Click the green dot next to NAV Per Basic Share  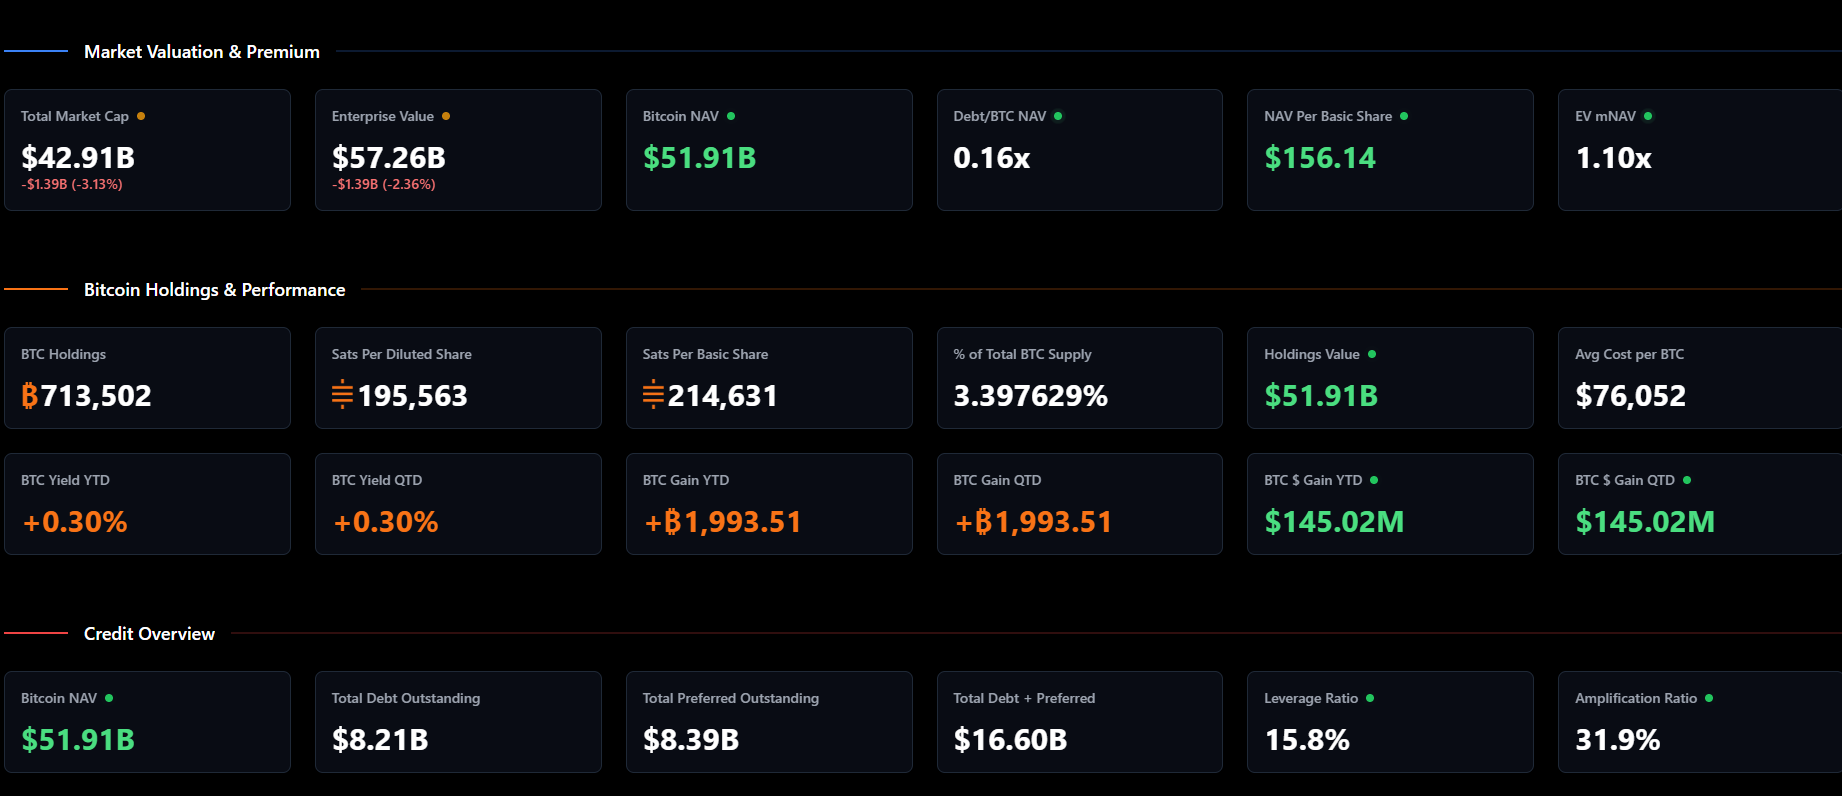click(x=1404, y=116)
